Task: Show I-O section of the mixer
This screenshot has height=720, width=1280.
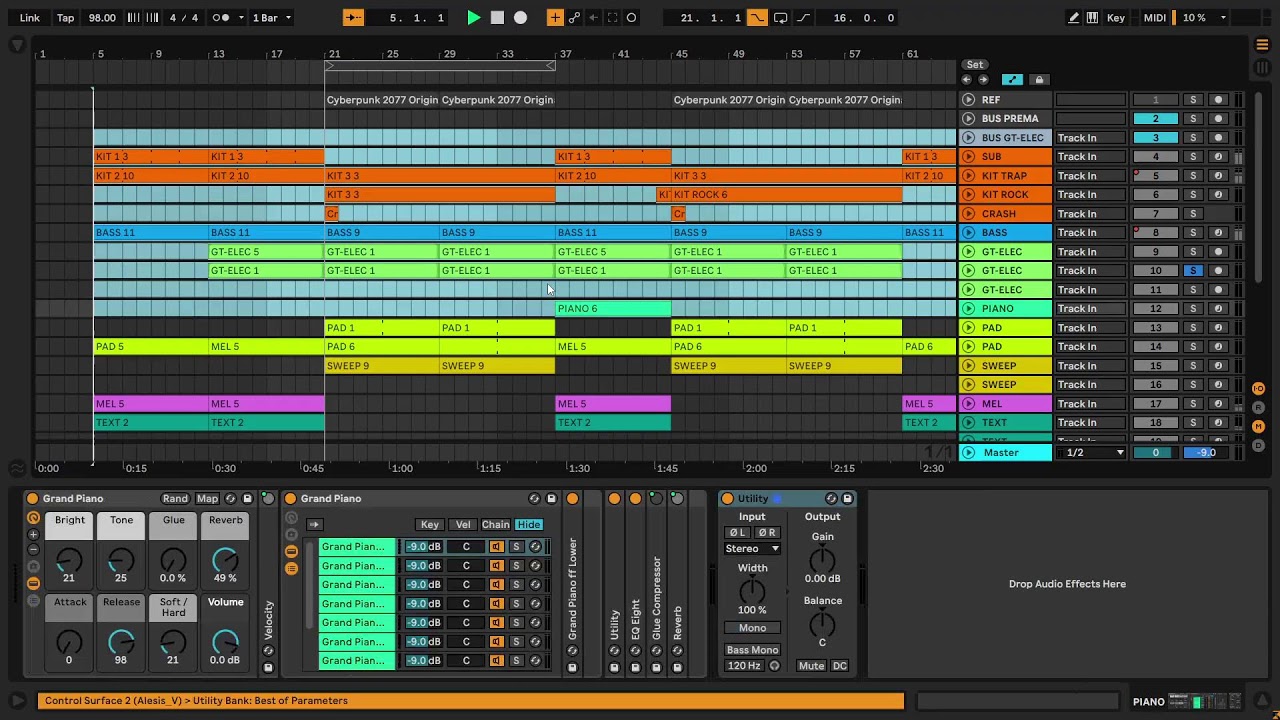Action: pos(1259,389)
